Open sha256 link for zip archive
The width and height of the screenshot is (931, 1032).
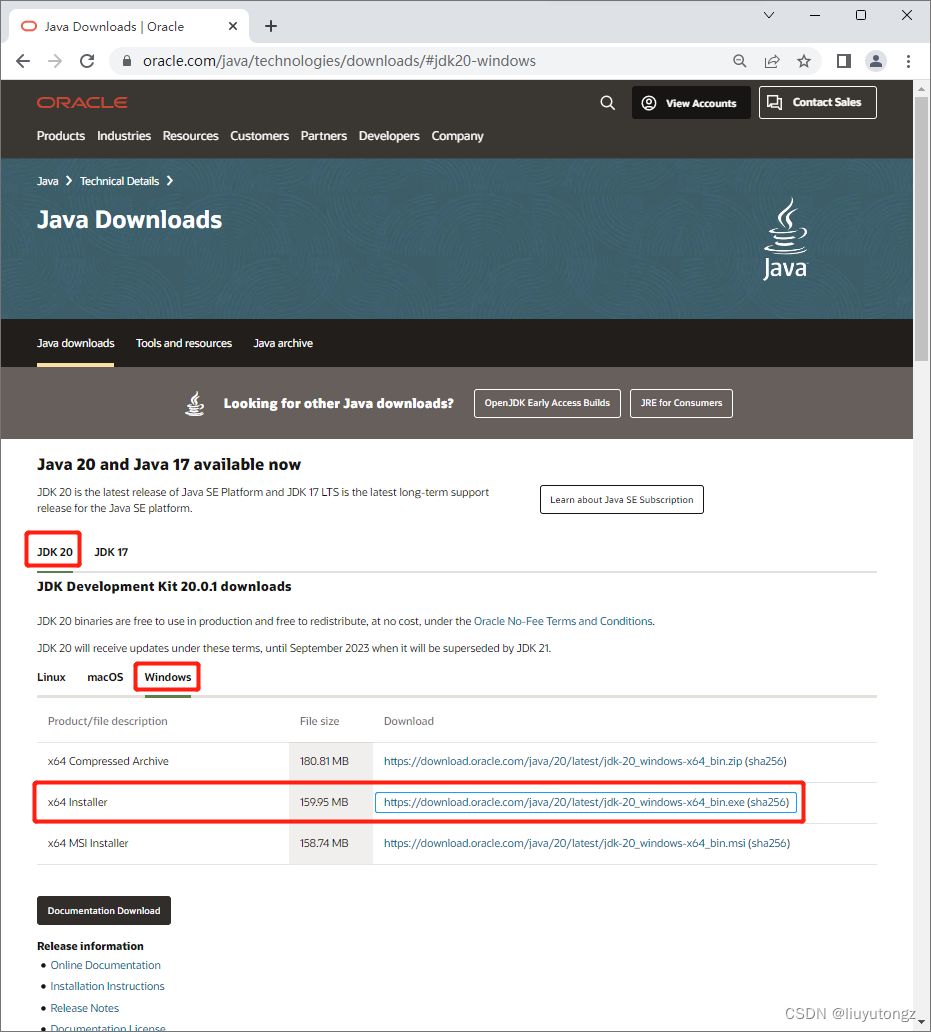point(767,761)
